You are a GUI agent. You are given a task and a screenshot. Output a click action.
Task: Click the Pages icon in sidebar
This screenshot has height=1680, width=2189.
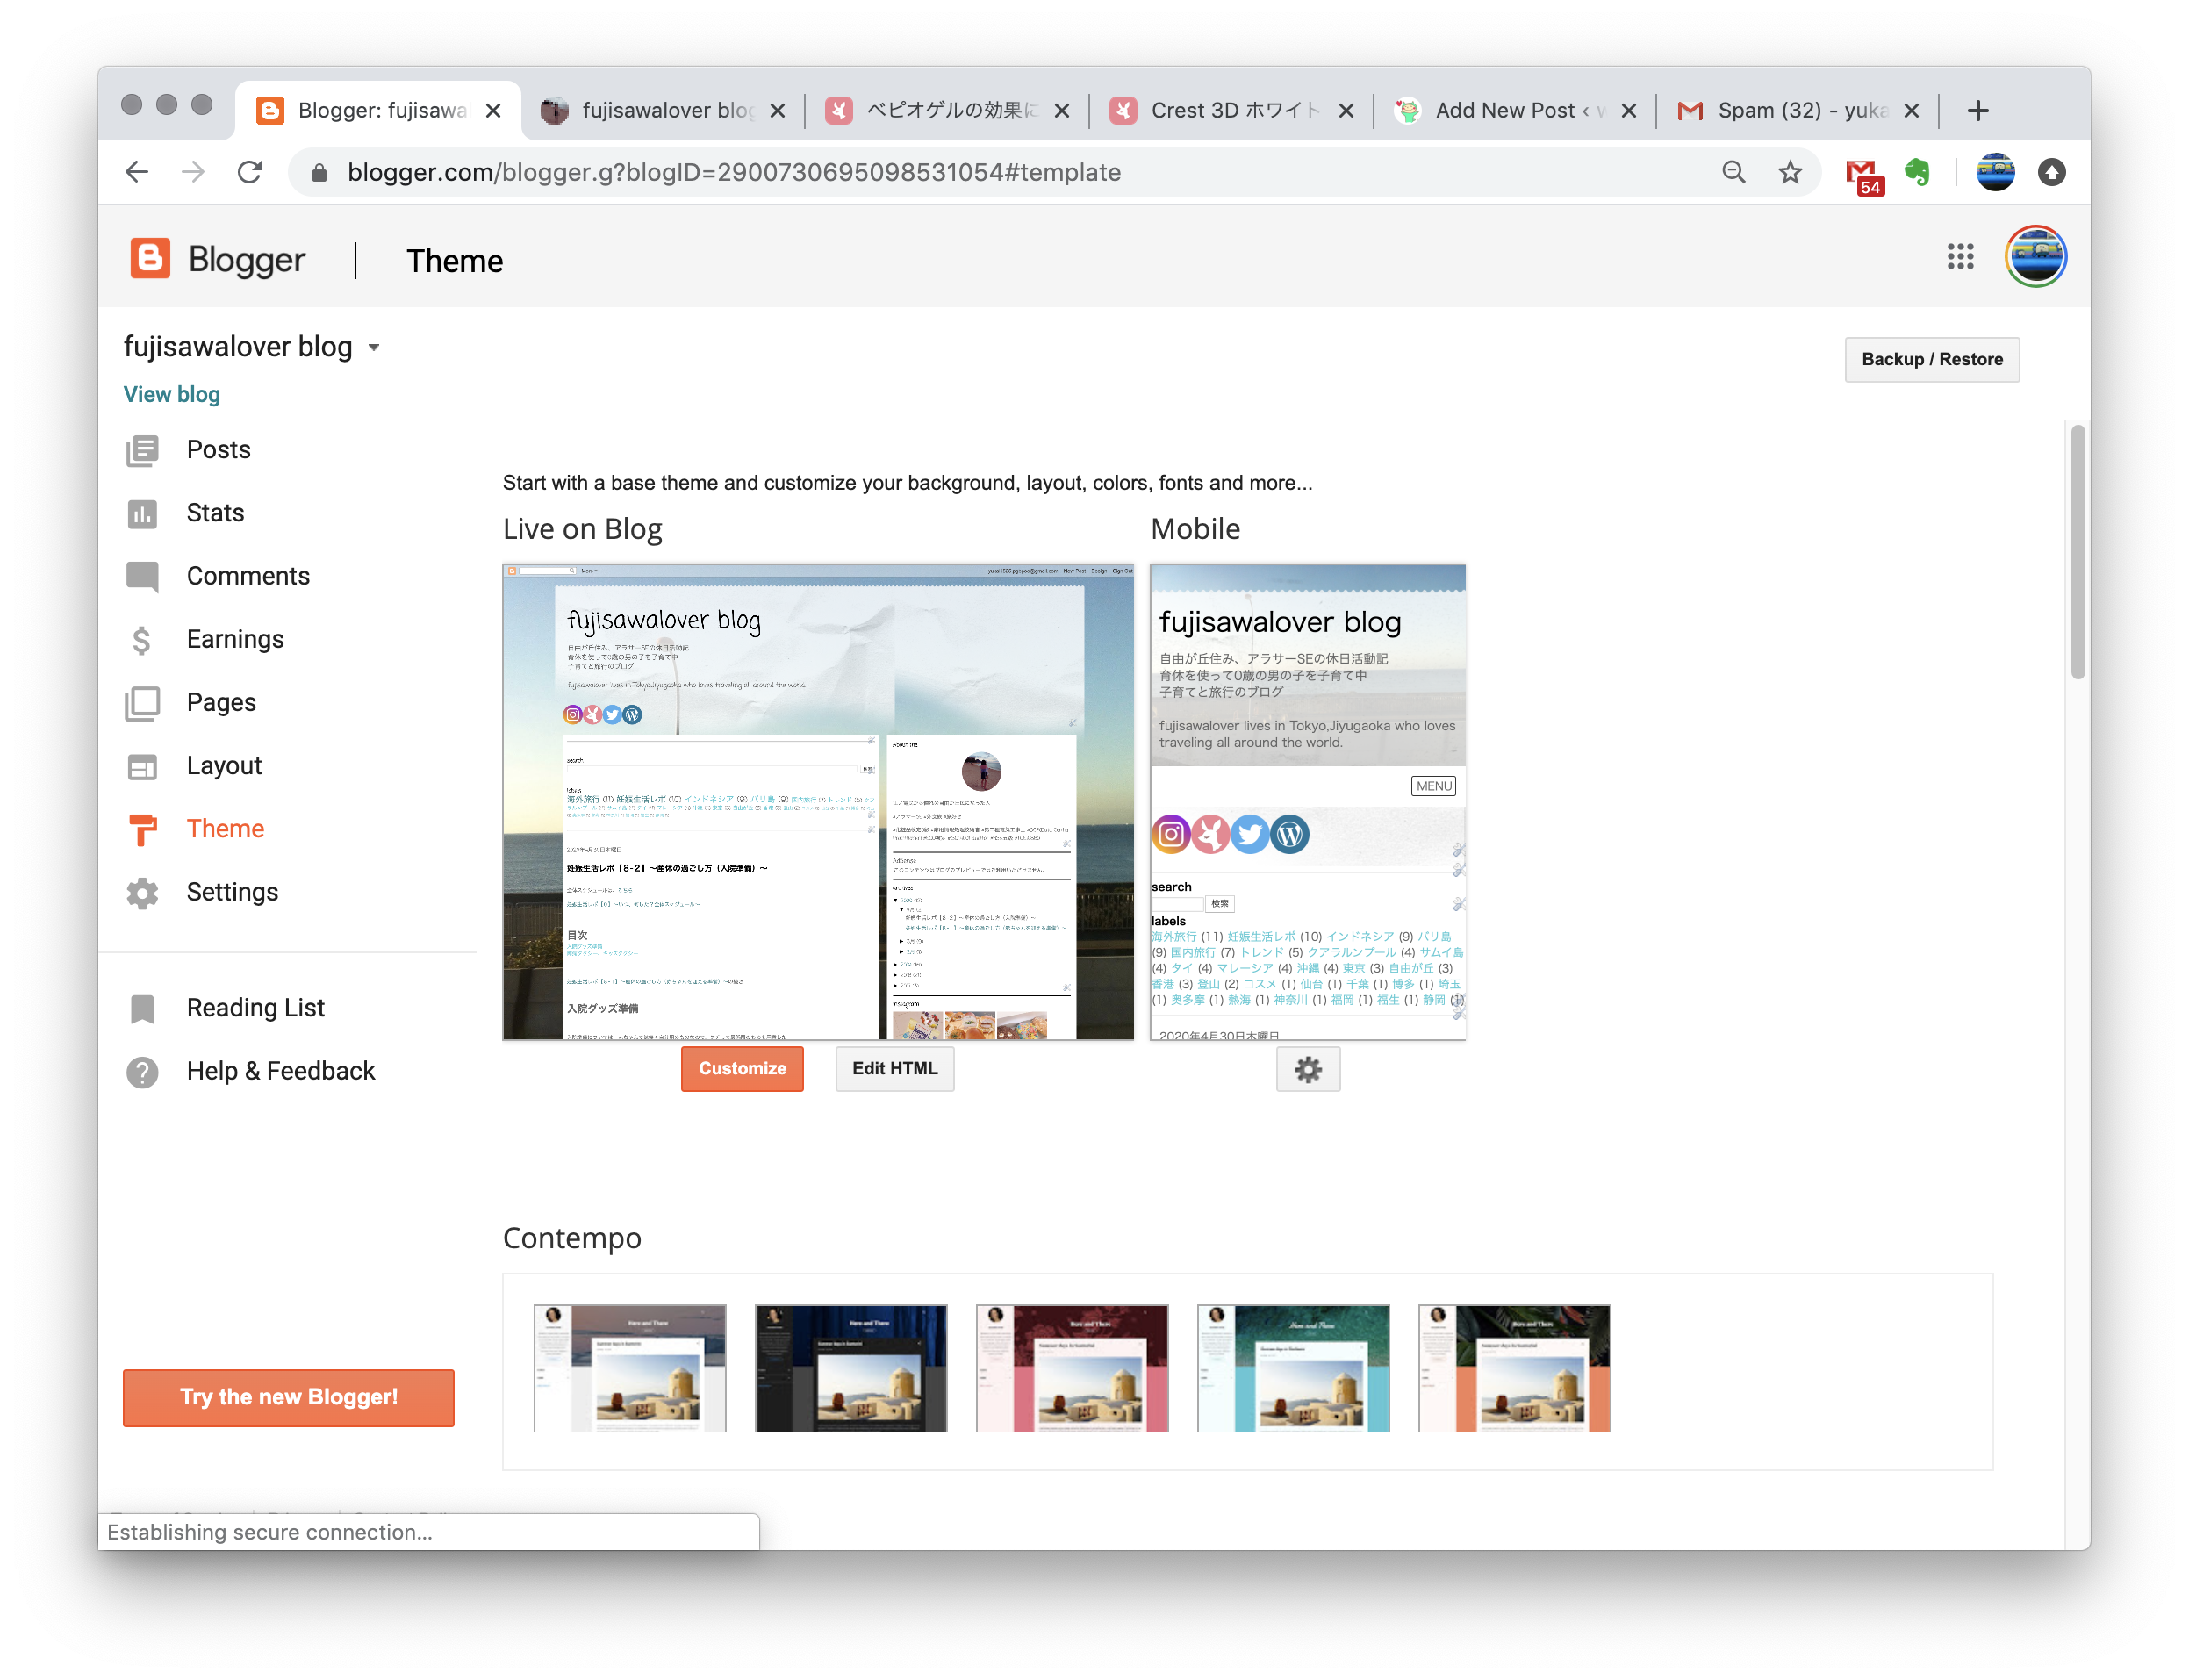[x=142, y=703]
